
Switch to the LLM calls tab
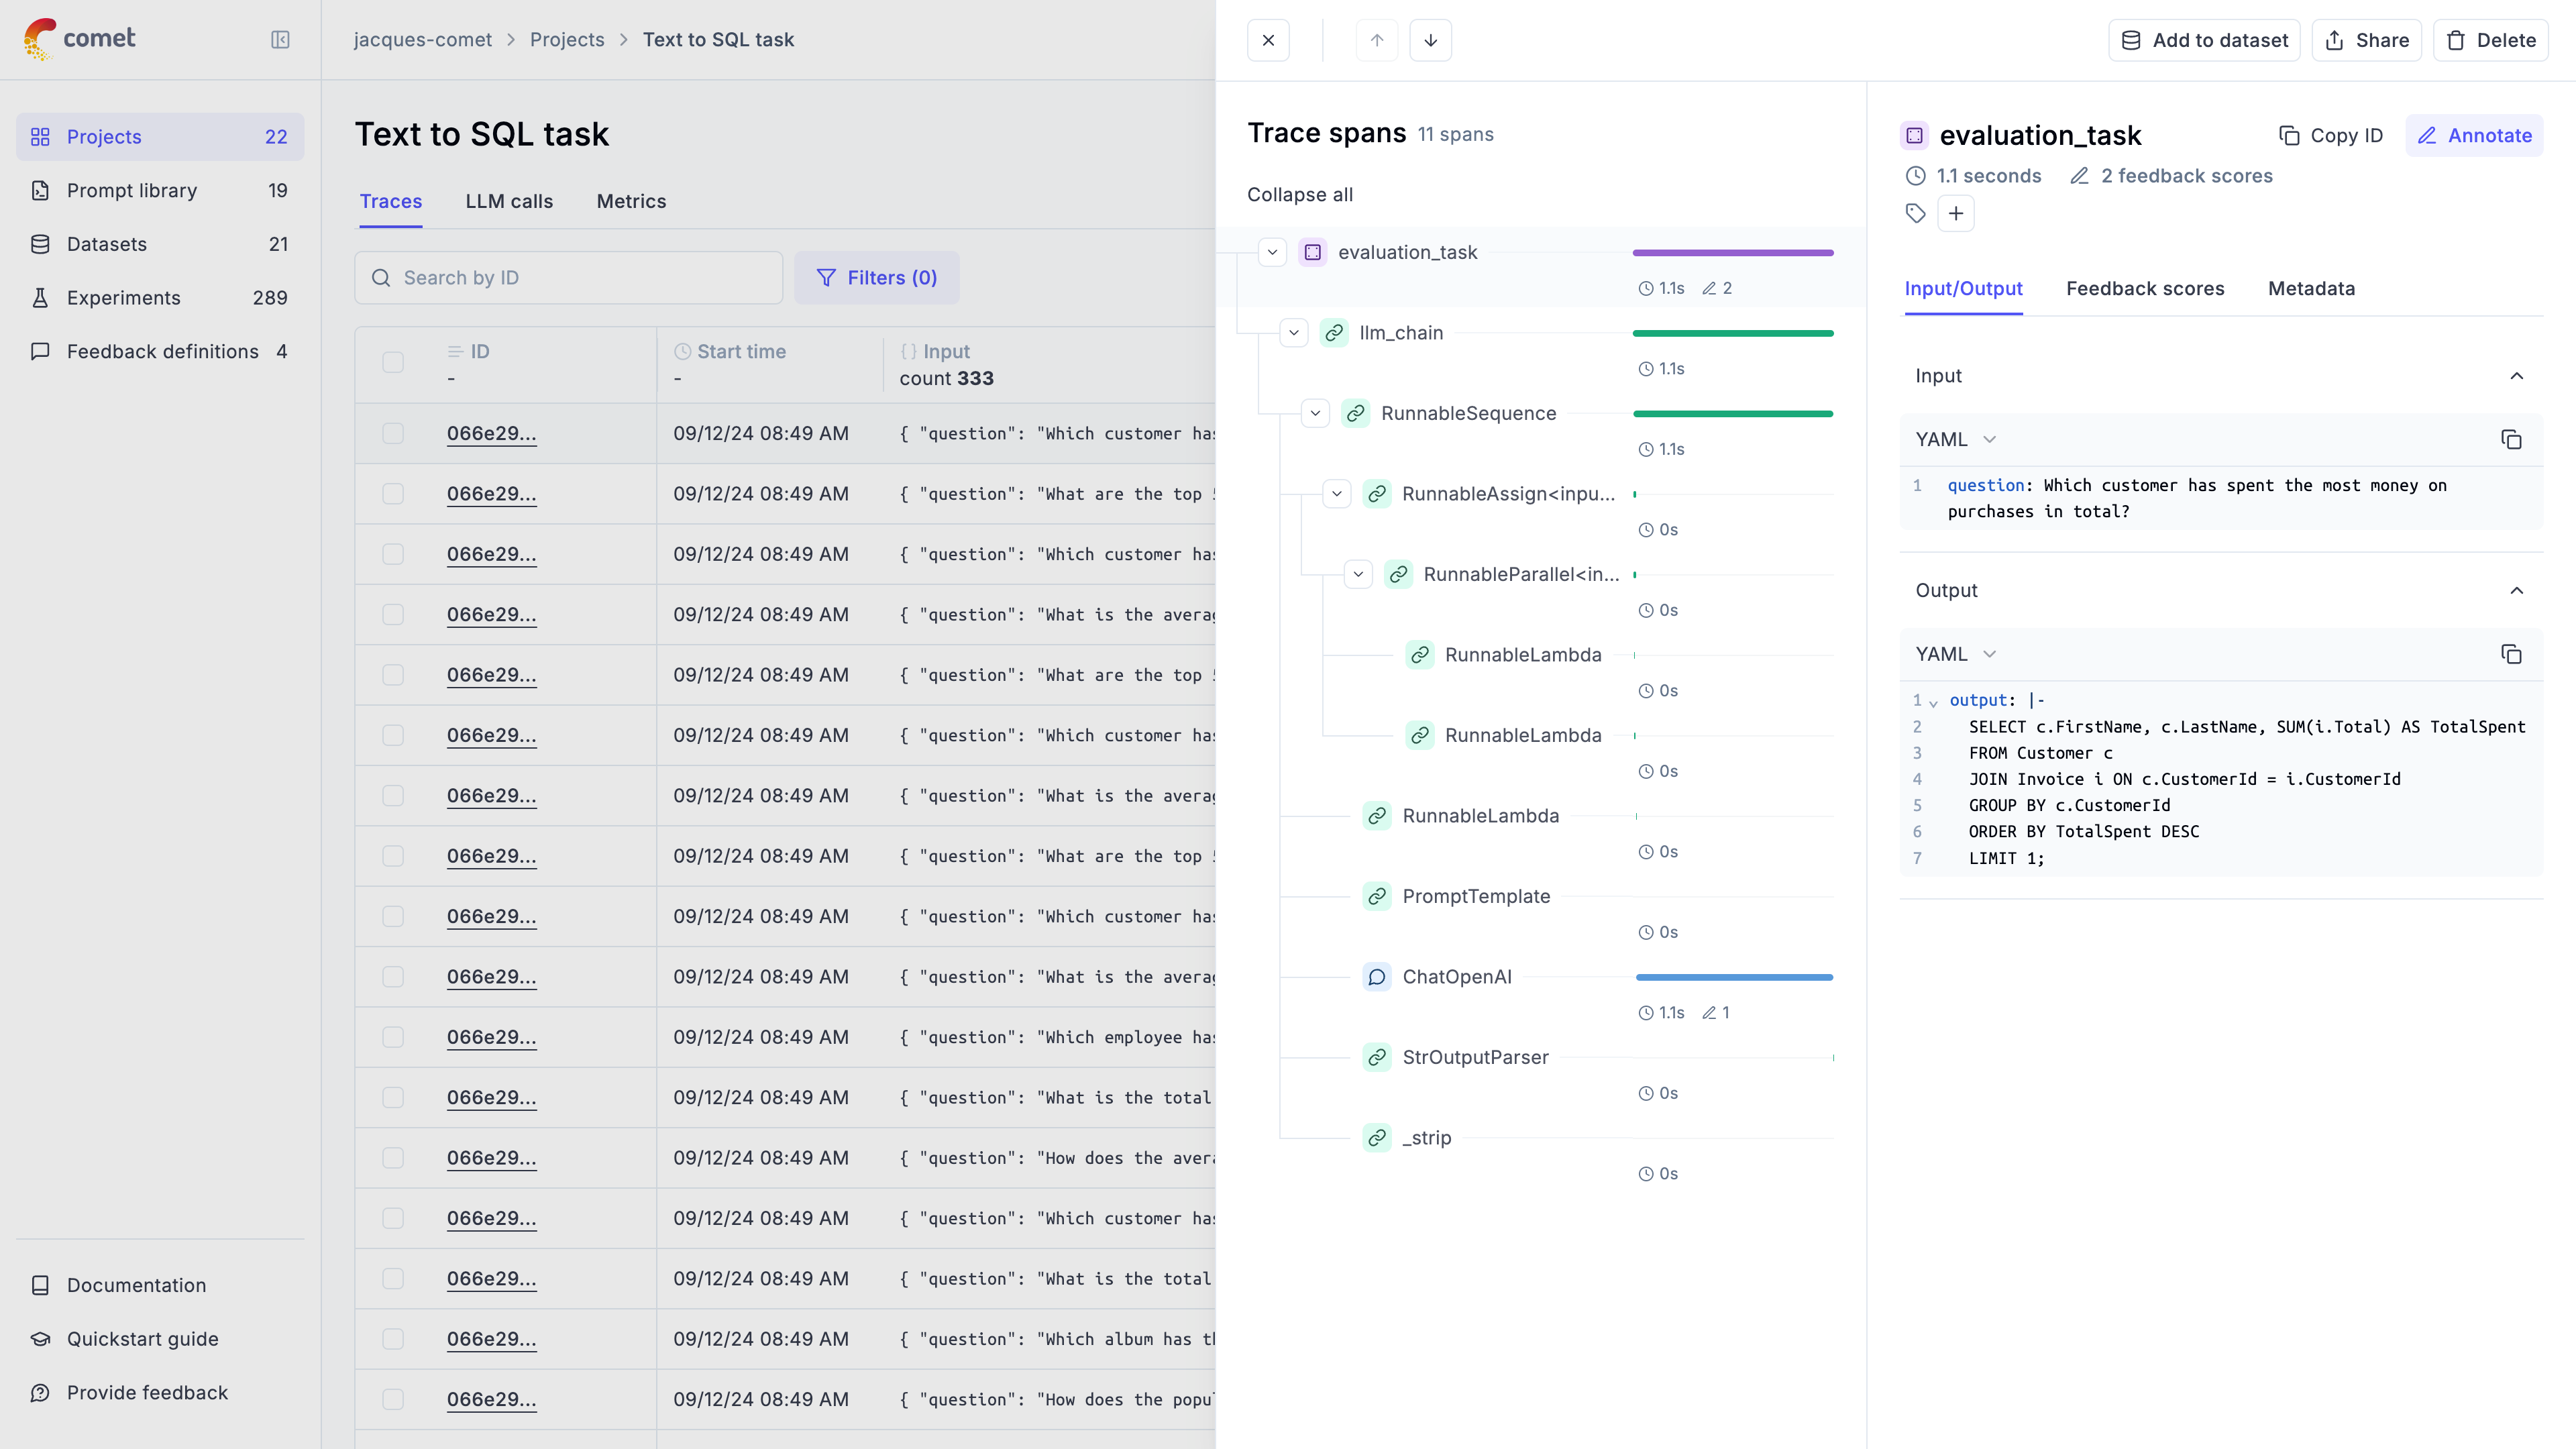(x=508, y=201)
